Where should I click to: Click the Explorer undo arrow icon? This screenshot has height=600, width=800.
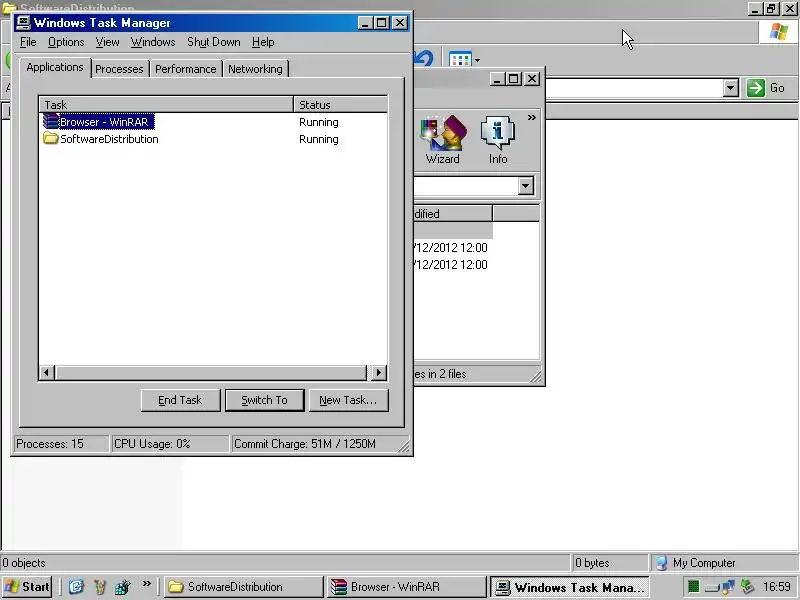[423, 59]
